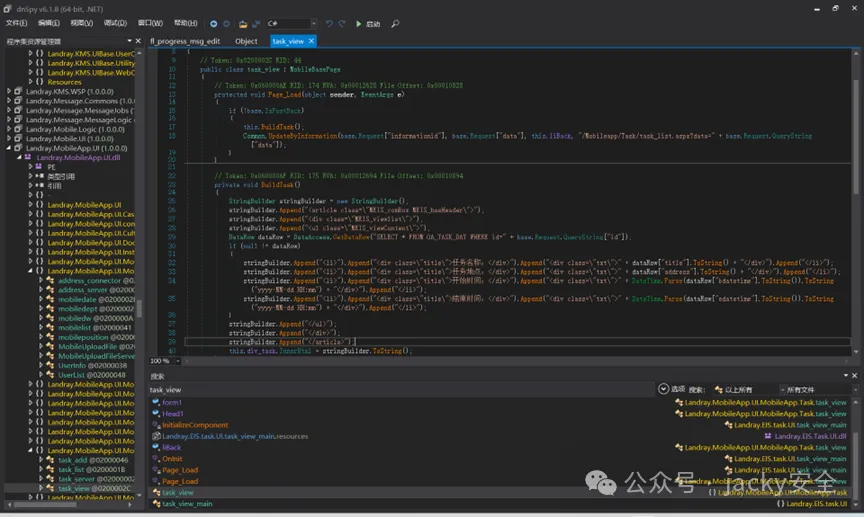Expand the Landray.KMS.WSP assembly node
This screenshot has height=517, width=864.
click(x=9, y=91)
